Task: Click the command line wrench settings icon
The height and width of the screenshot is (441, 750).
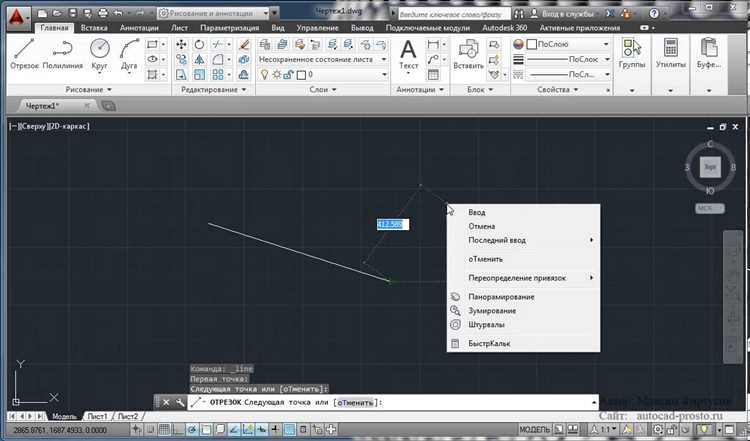Action: coord(180,402)
